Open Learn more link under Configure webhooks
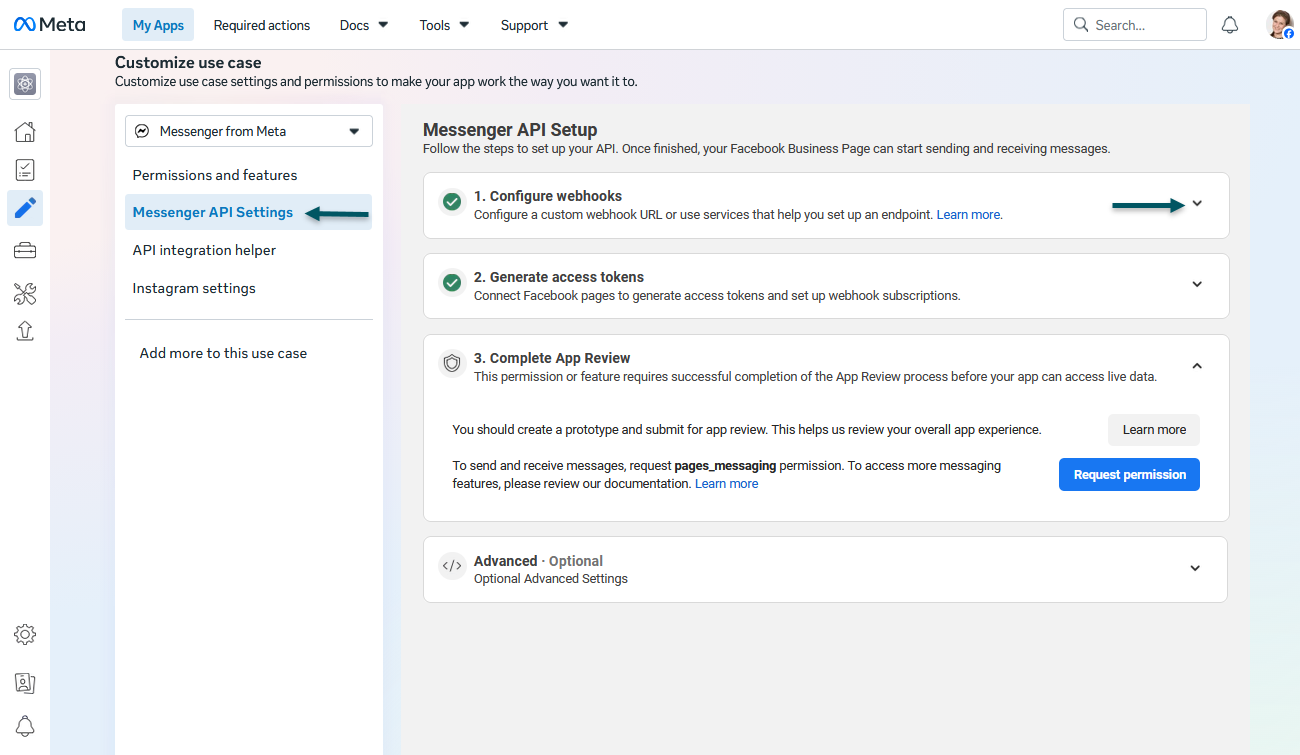 968,215
